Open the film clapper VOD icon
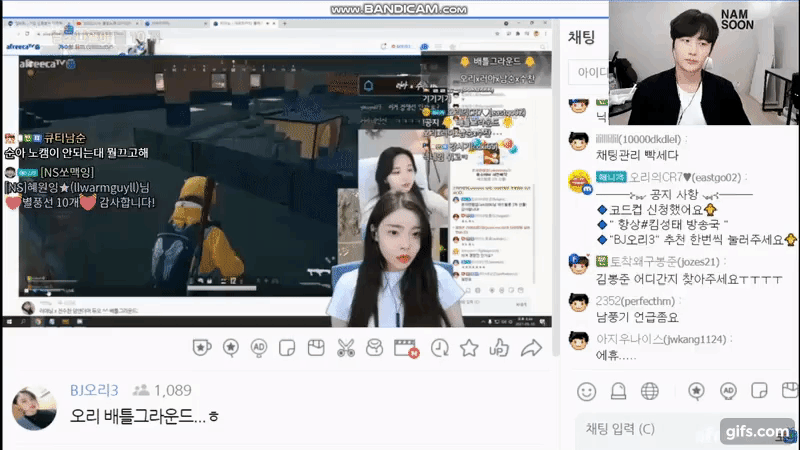The width and height of the screenshot is (800, 450). pyautogui.click(x=407, y=348)
